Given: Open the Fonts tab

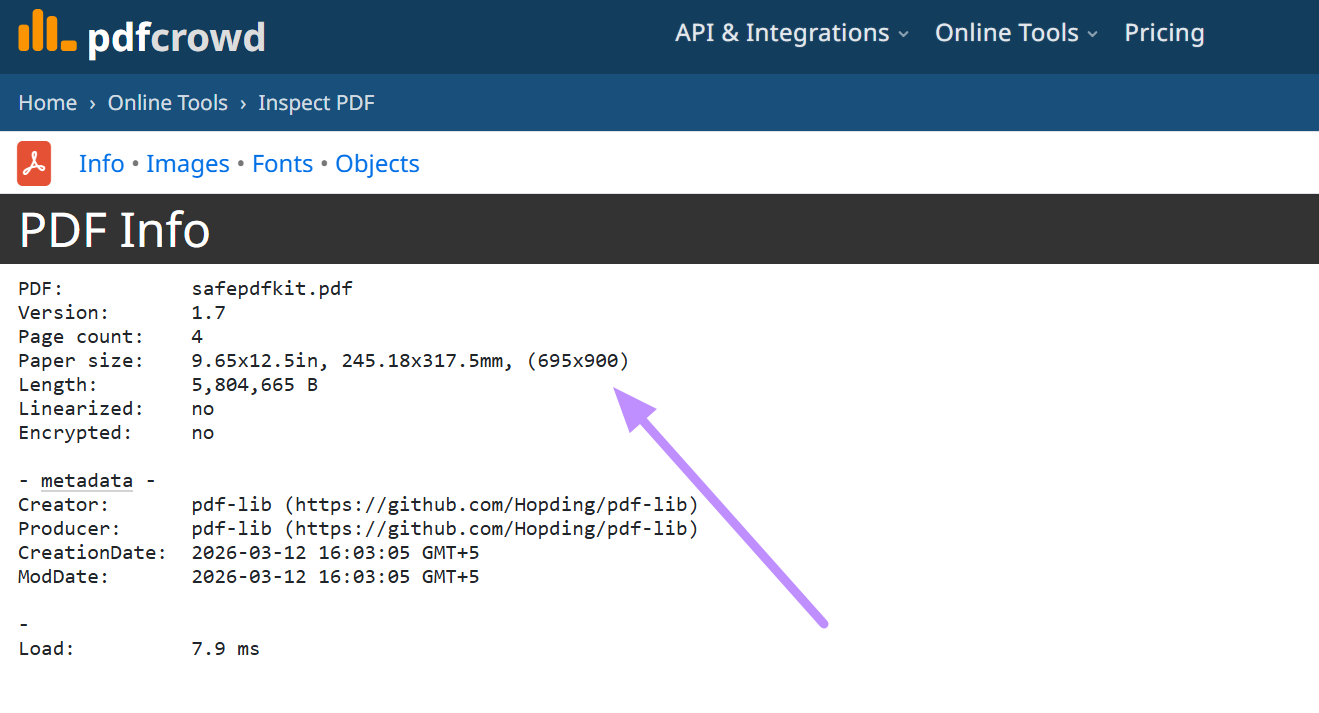Looking at the screenshot, I should 282,164.
